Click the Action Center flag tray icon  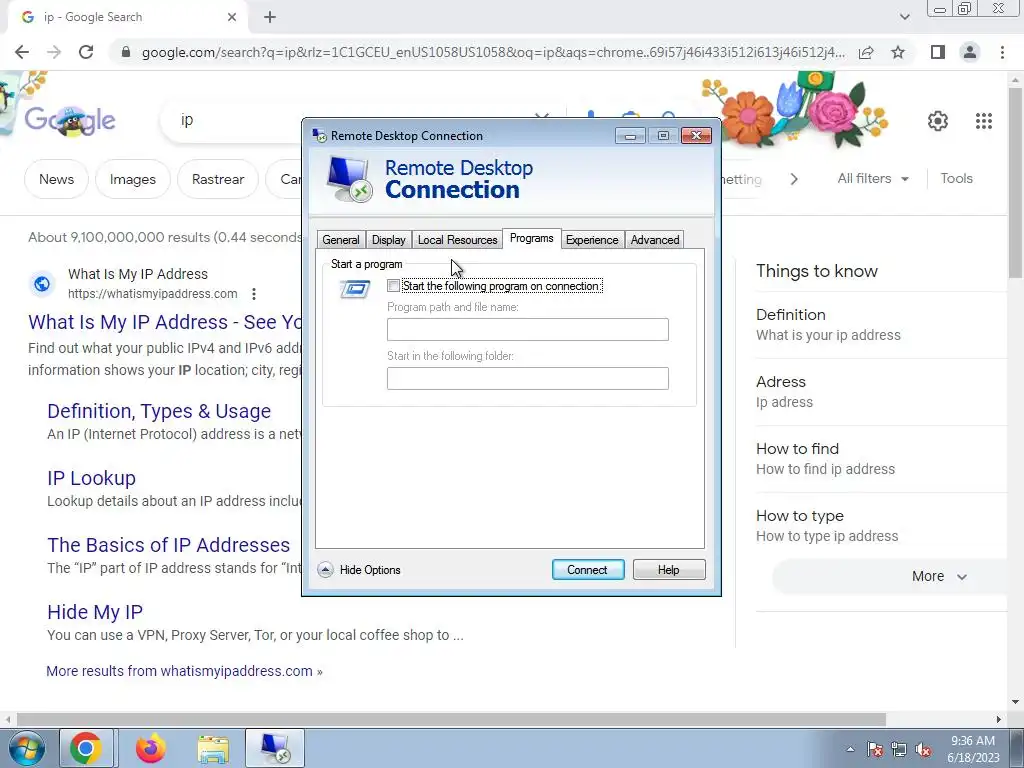(874, 749)
